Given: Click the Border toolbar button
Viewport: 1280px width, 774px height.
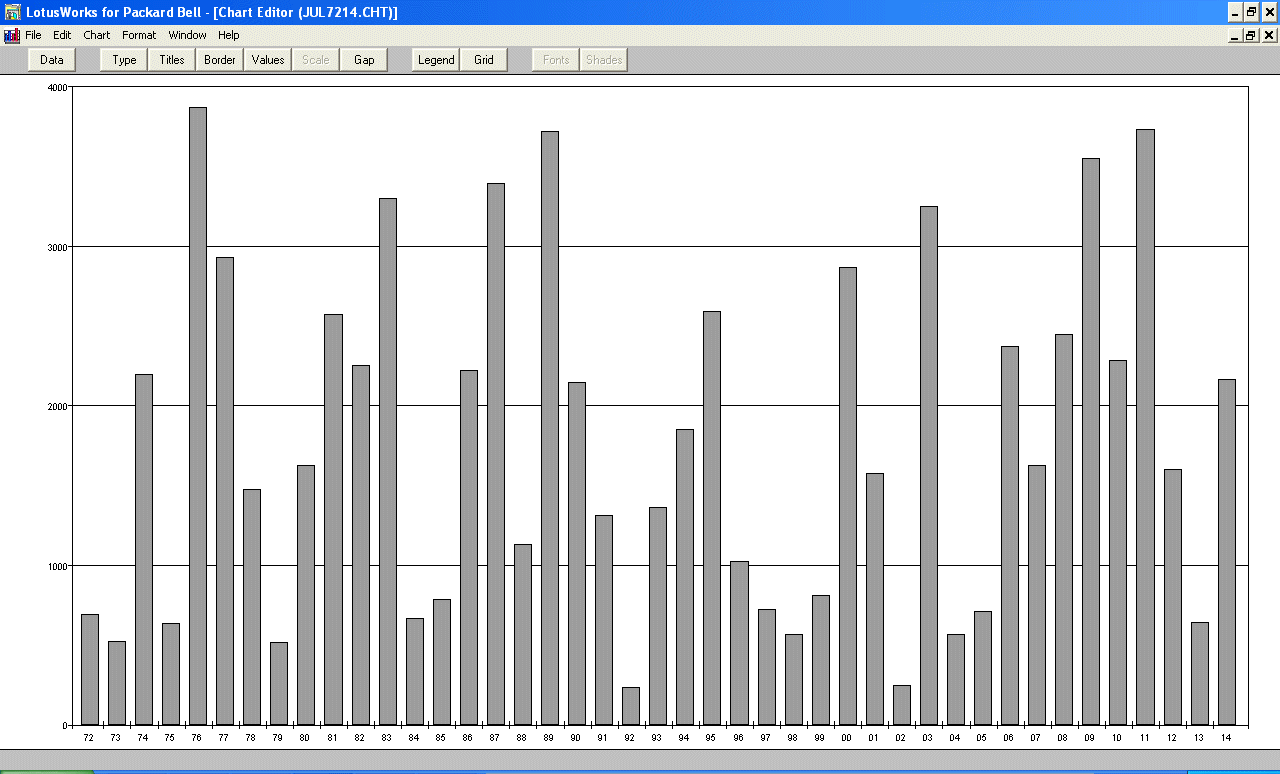Looking at the screenshot, I should click(220, 60).
